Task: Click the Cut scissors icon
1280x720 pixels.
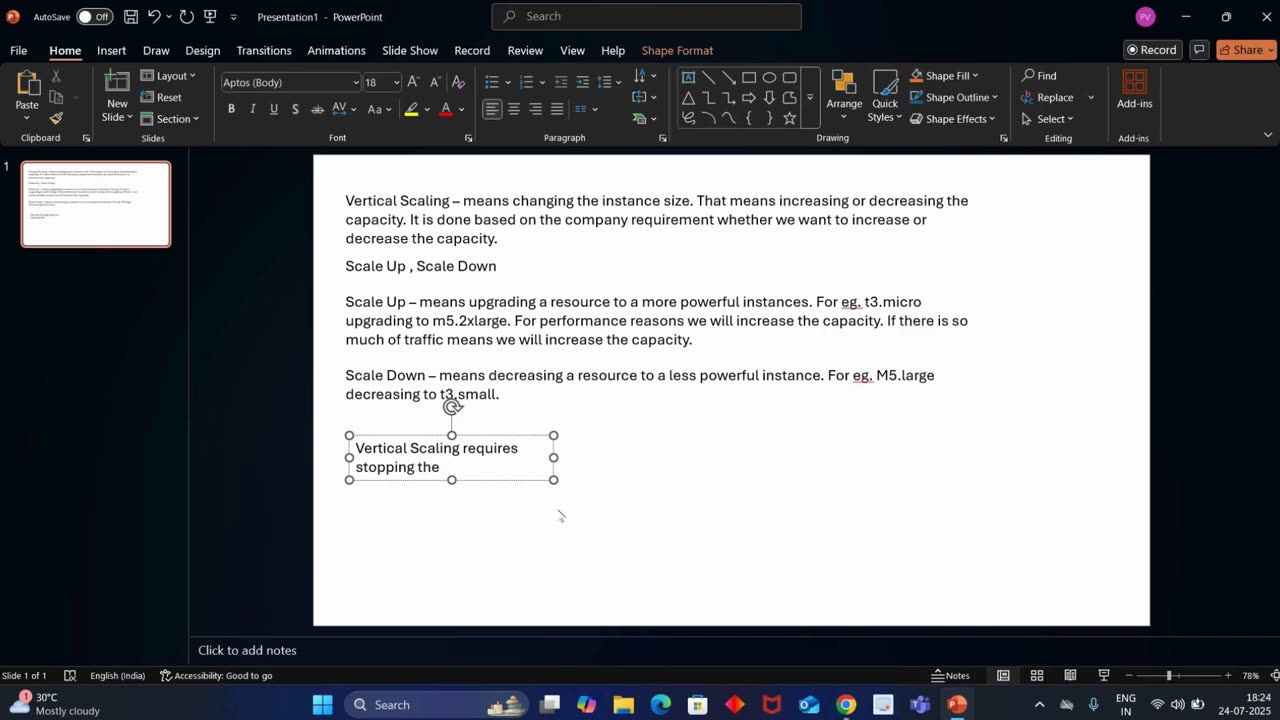Action: click(56, 76)
